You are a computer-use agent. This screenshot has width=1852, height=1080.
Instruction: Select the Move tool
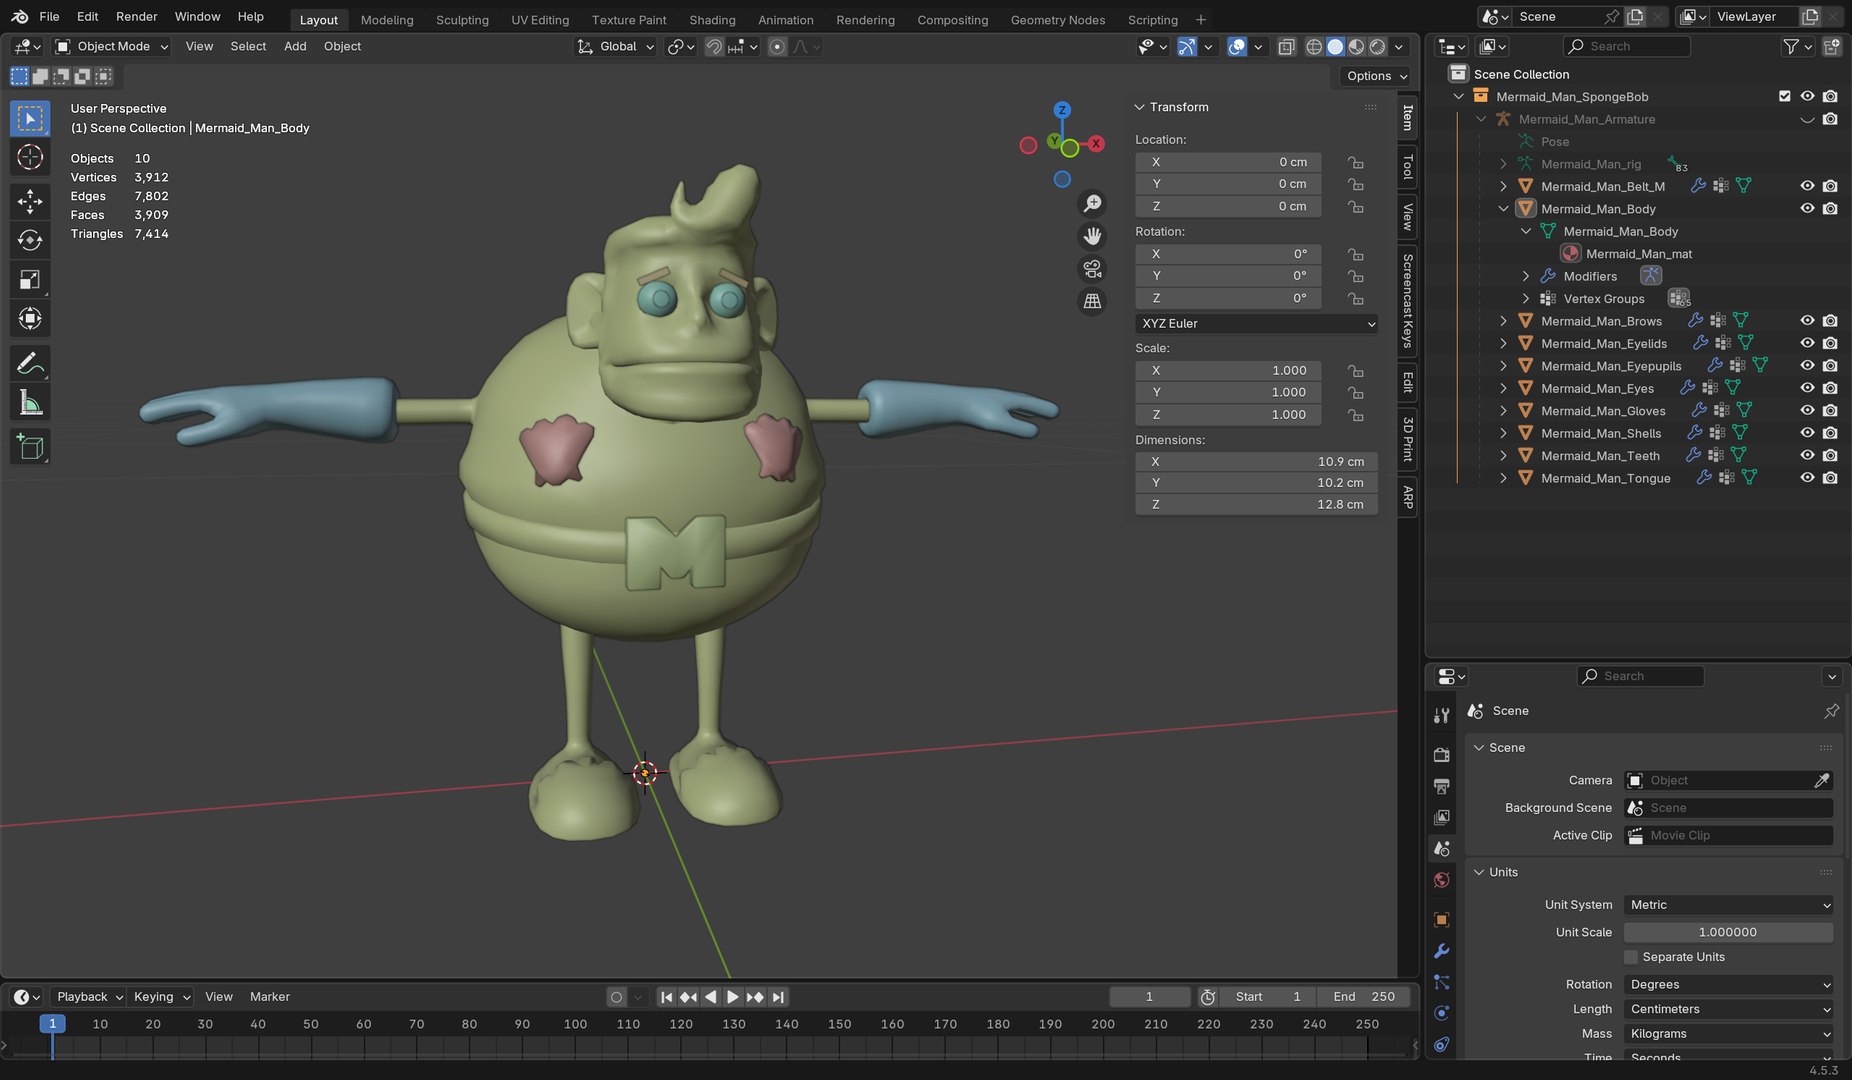click(30, 201)
